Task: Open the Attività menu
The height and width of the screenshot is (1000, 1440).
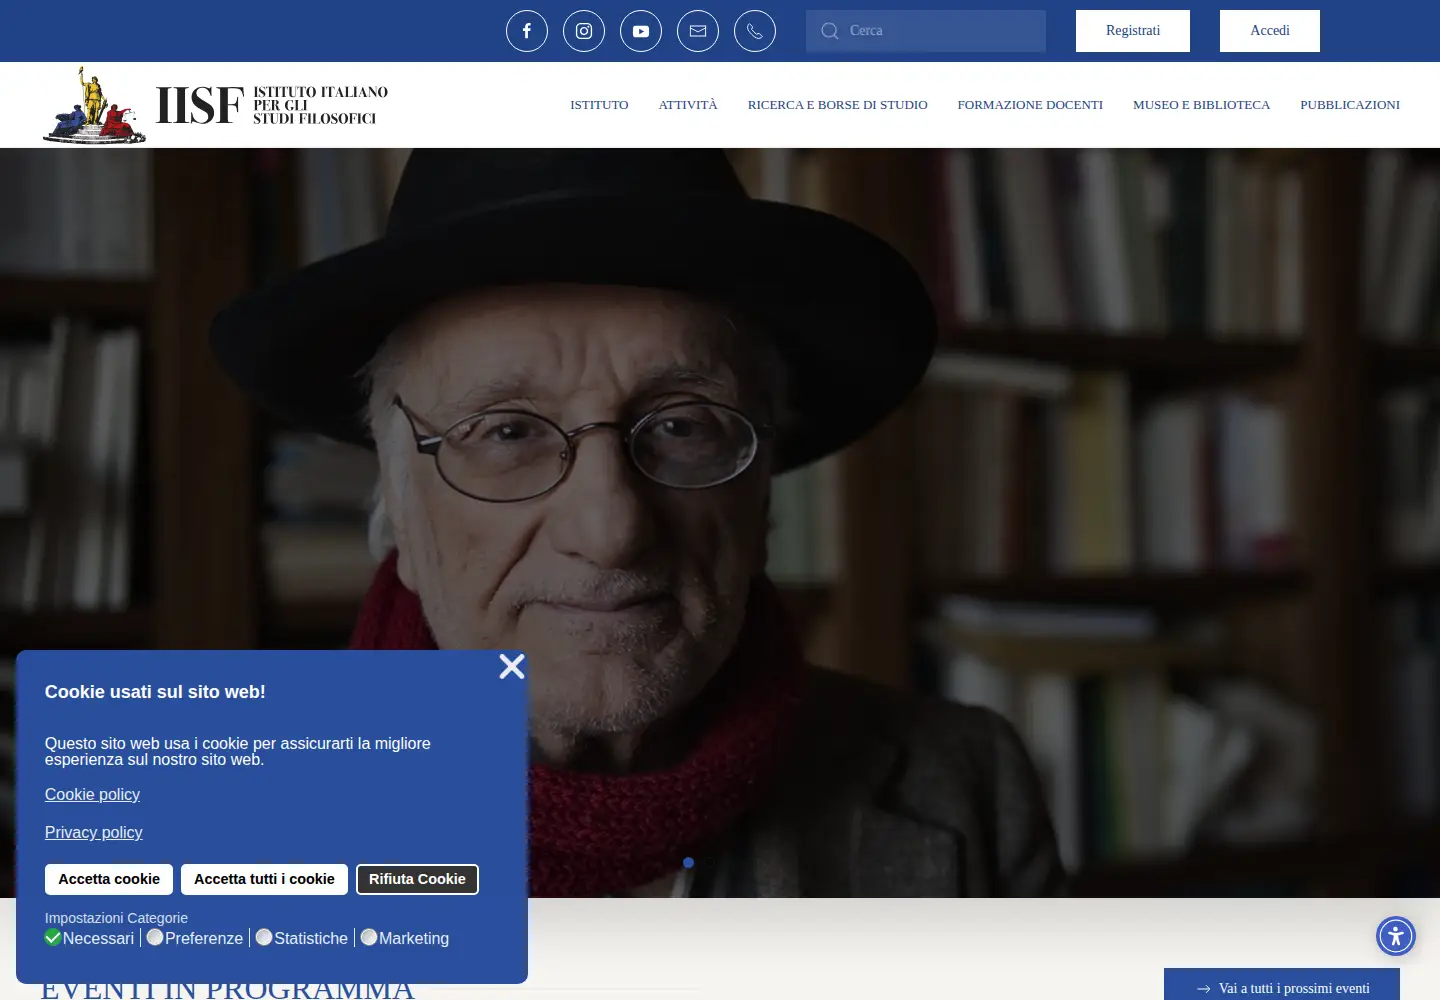Action: (x=688, y=105)
